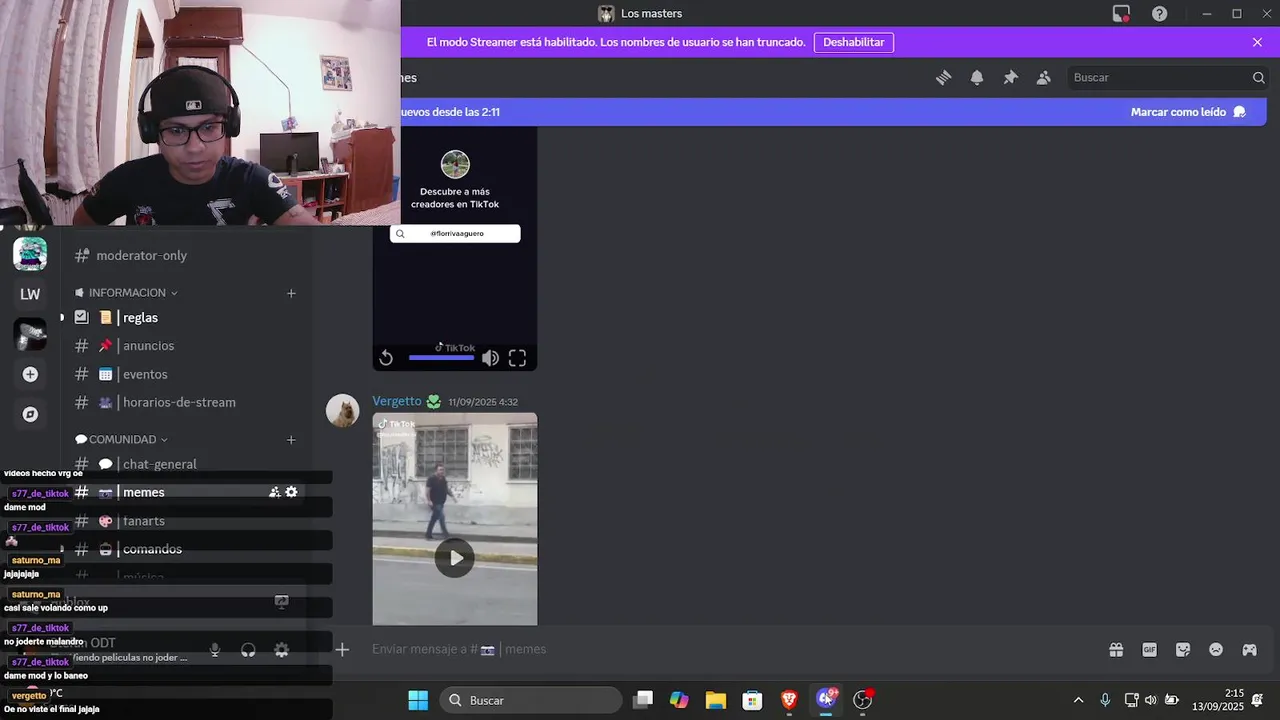Dismiss the Streamer mode purple banner
The image size is (1280, 720).
1257,43
